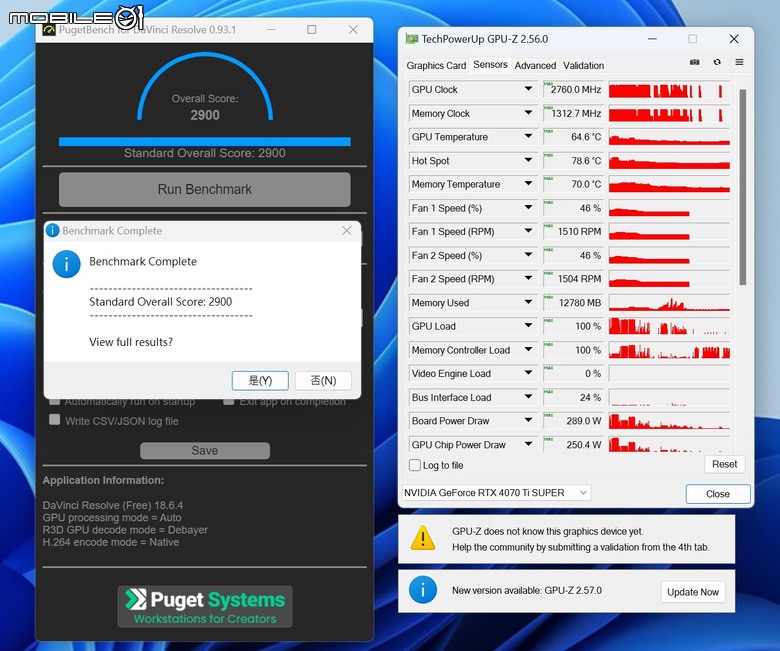Viewport: 780px width, 651px height.
Task: Open the Memory Temperature sensor dropdown
Action: (x=528, y=184)
